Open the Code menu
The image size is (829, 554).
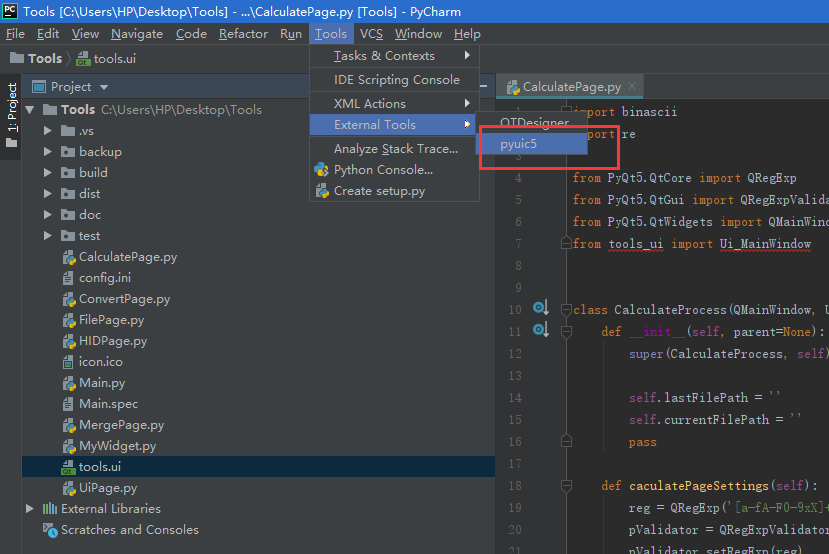191,34
